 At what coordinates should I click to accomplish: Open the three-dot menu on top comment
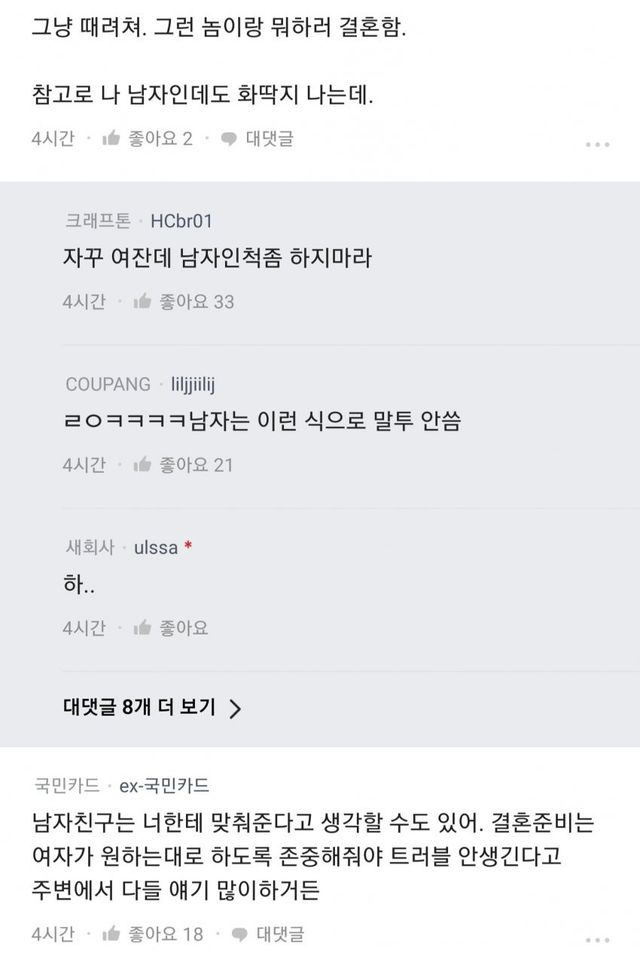[597, 144]
